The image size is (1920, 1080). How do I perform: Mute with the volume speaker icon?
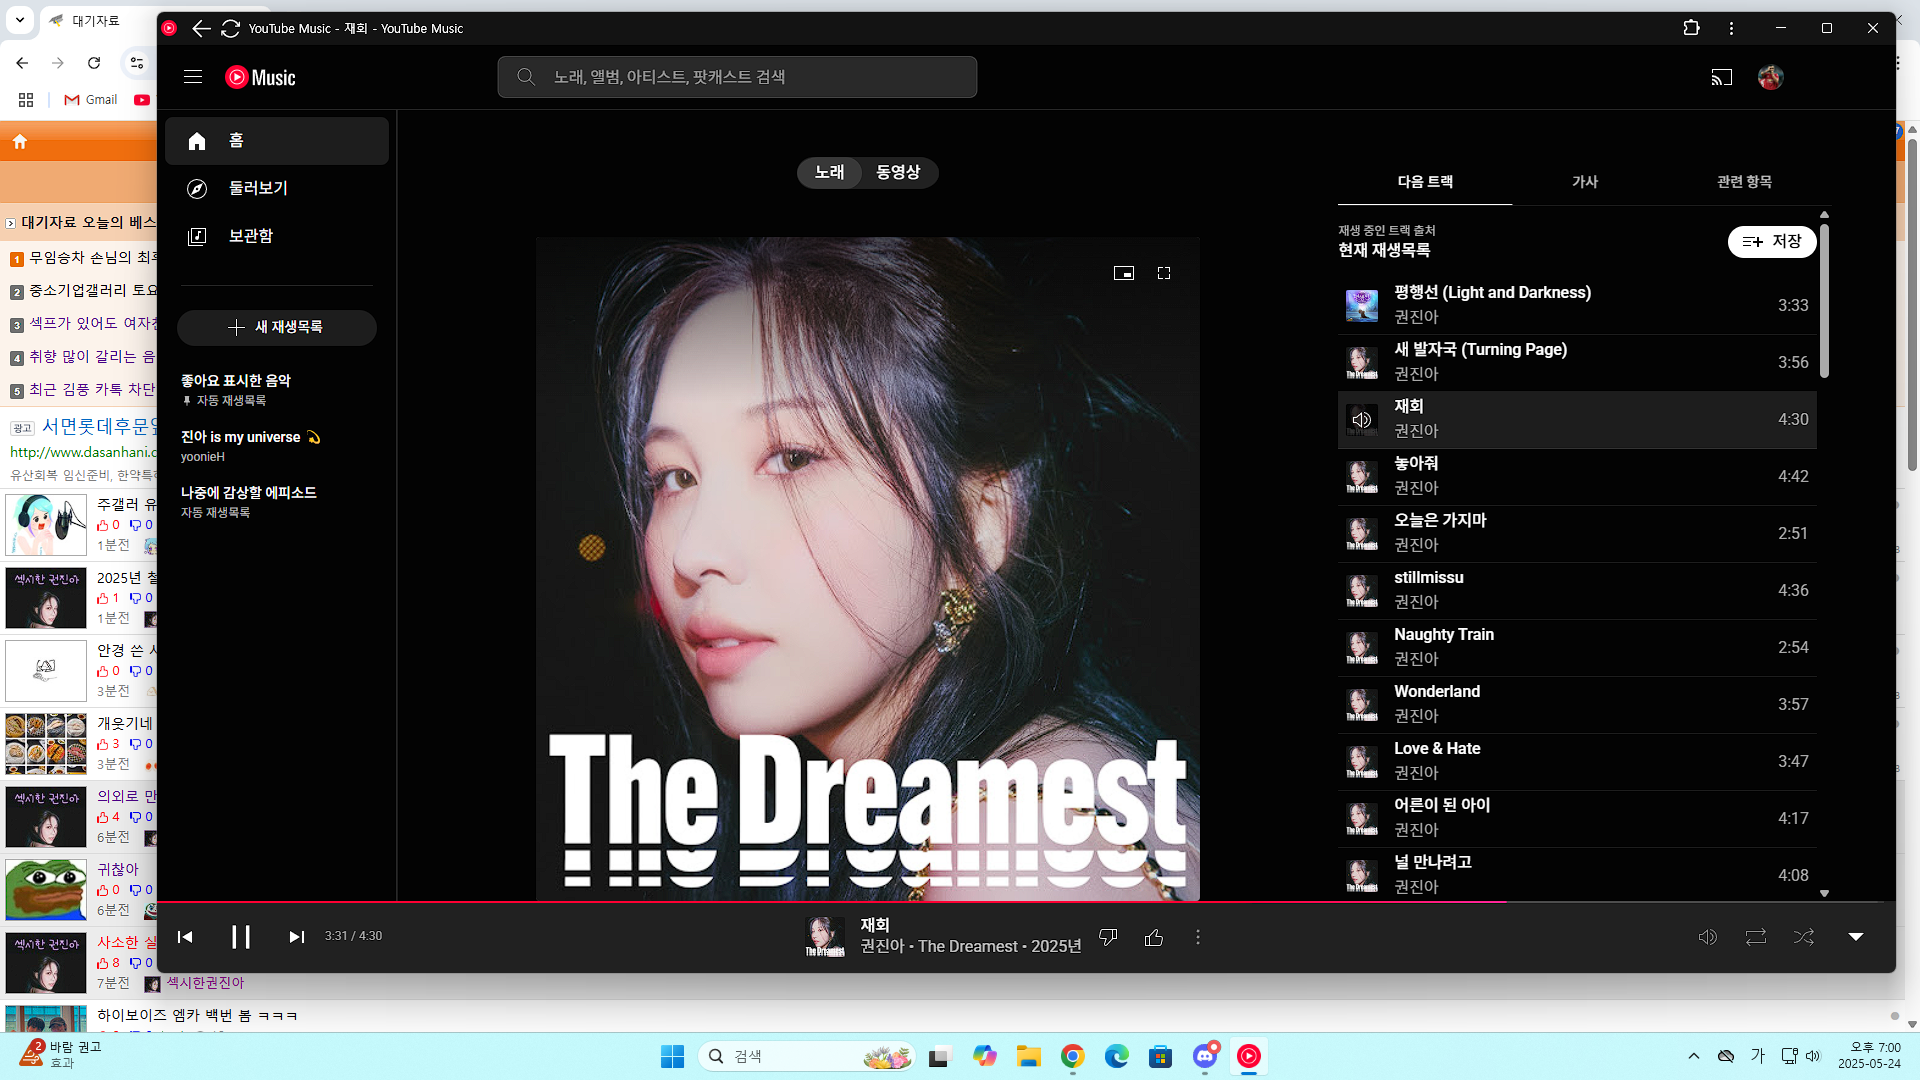[x=1708, y=937]
